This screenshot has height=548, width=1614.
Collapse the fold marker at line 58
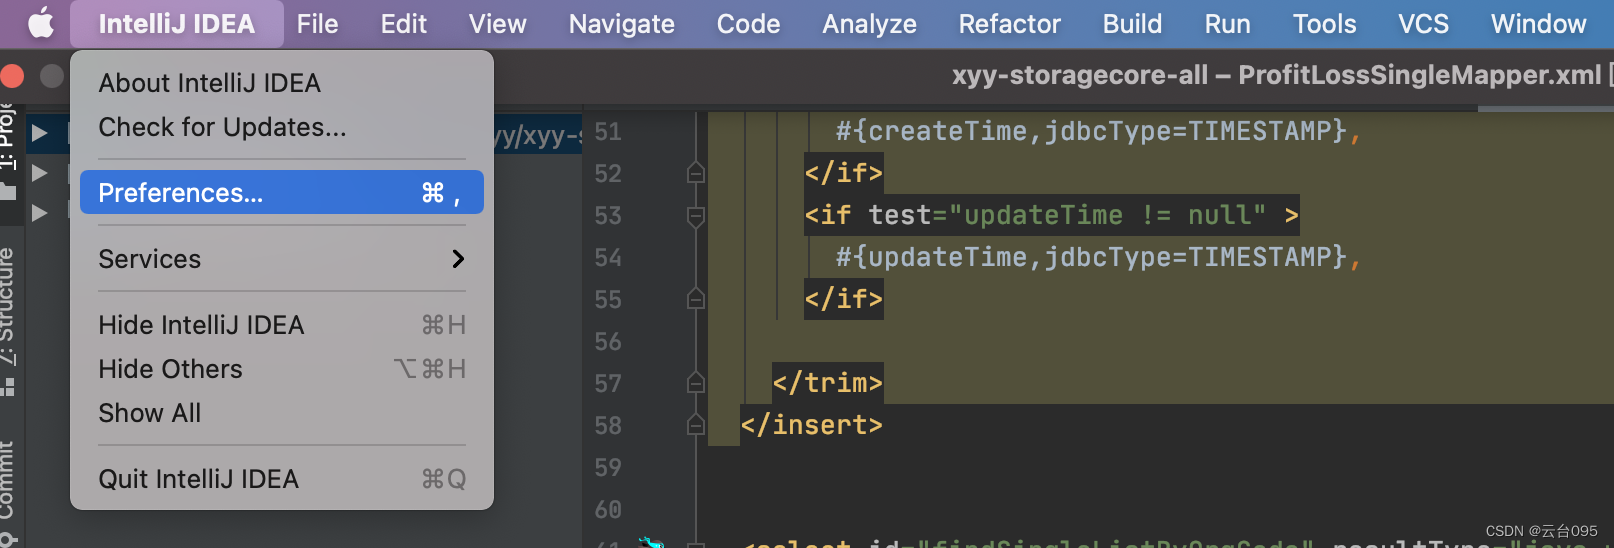[696, 425]
